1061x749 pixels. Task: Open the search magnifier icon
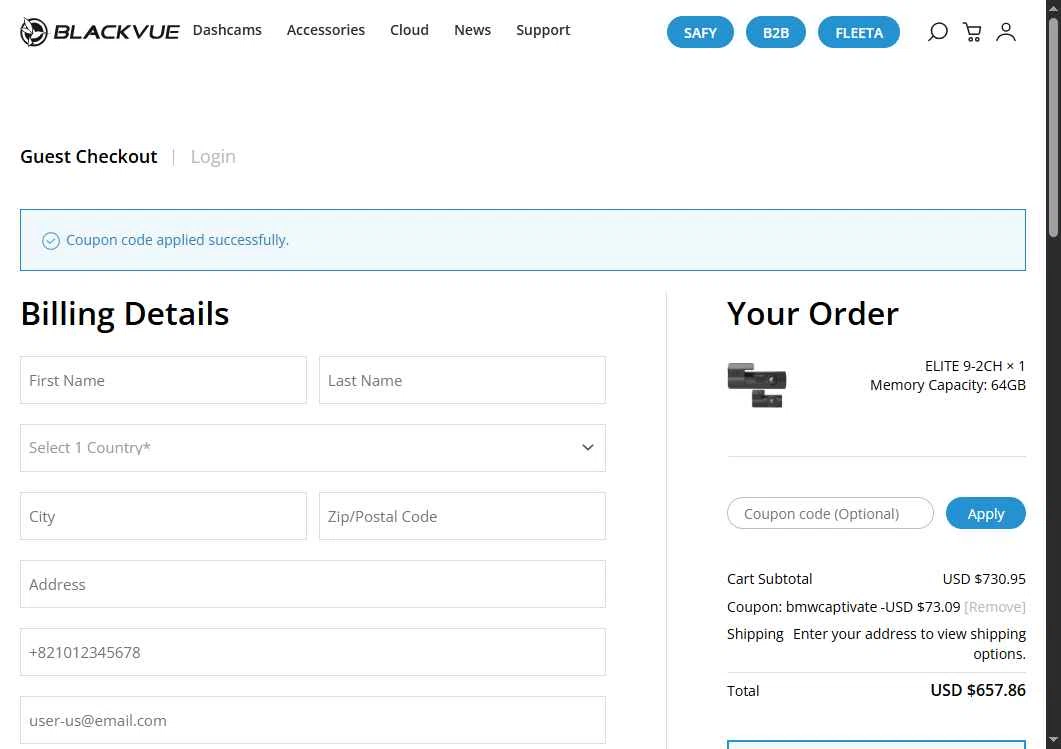(937, 32)
